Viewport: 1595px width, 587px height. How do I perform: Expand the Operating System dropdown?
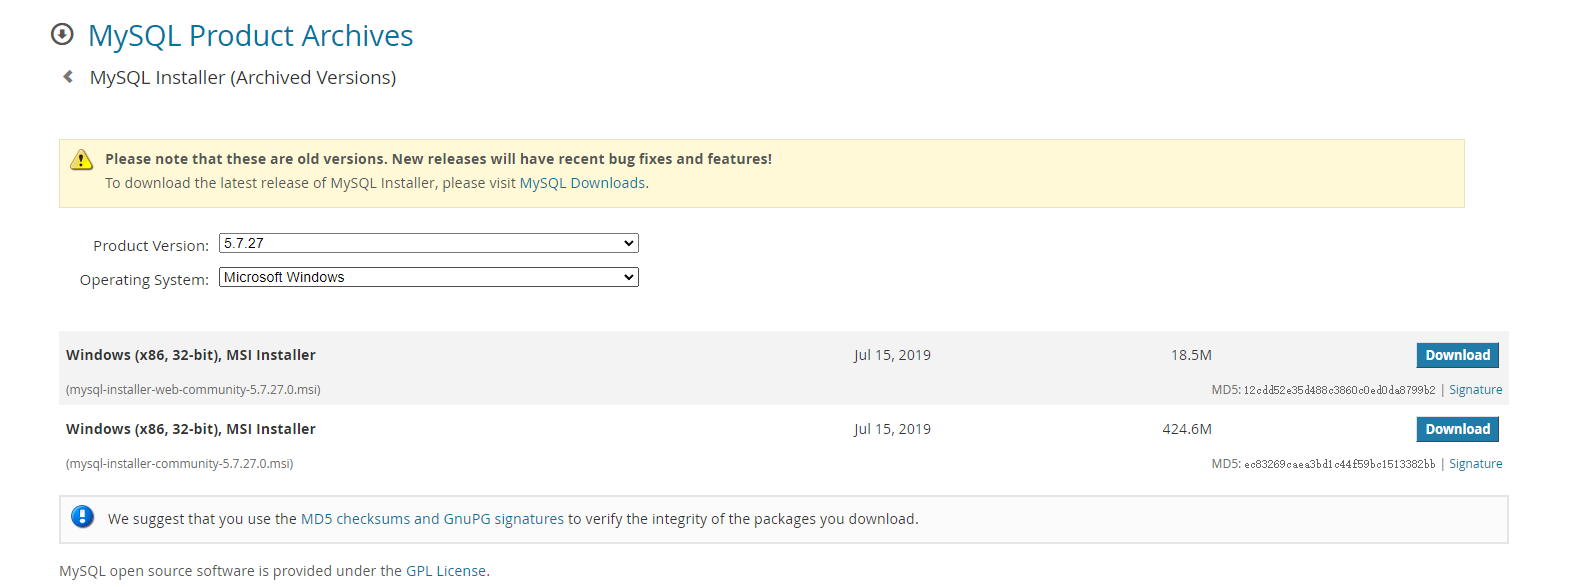click(428, 277)
